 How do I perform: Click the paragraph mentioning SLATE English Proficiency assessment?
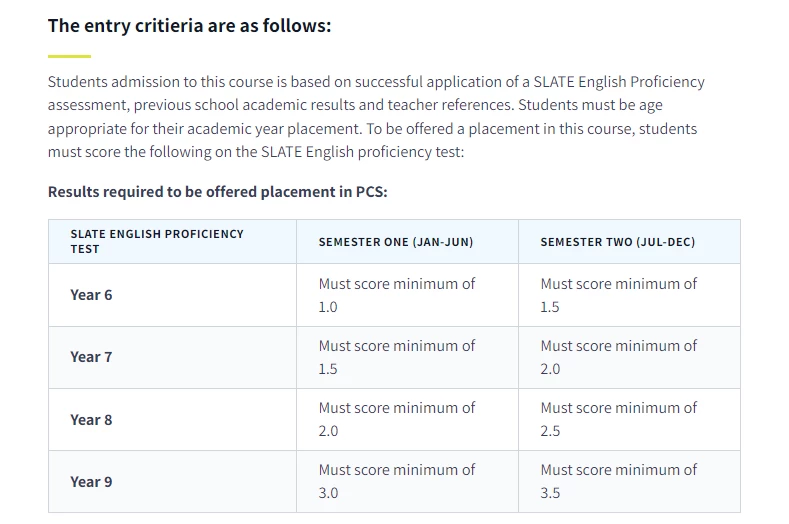click(x=376, y=117)
